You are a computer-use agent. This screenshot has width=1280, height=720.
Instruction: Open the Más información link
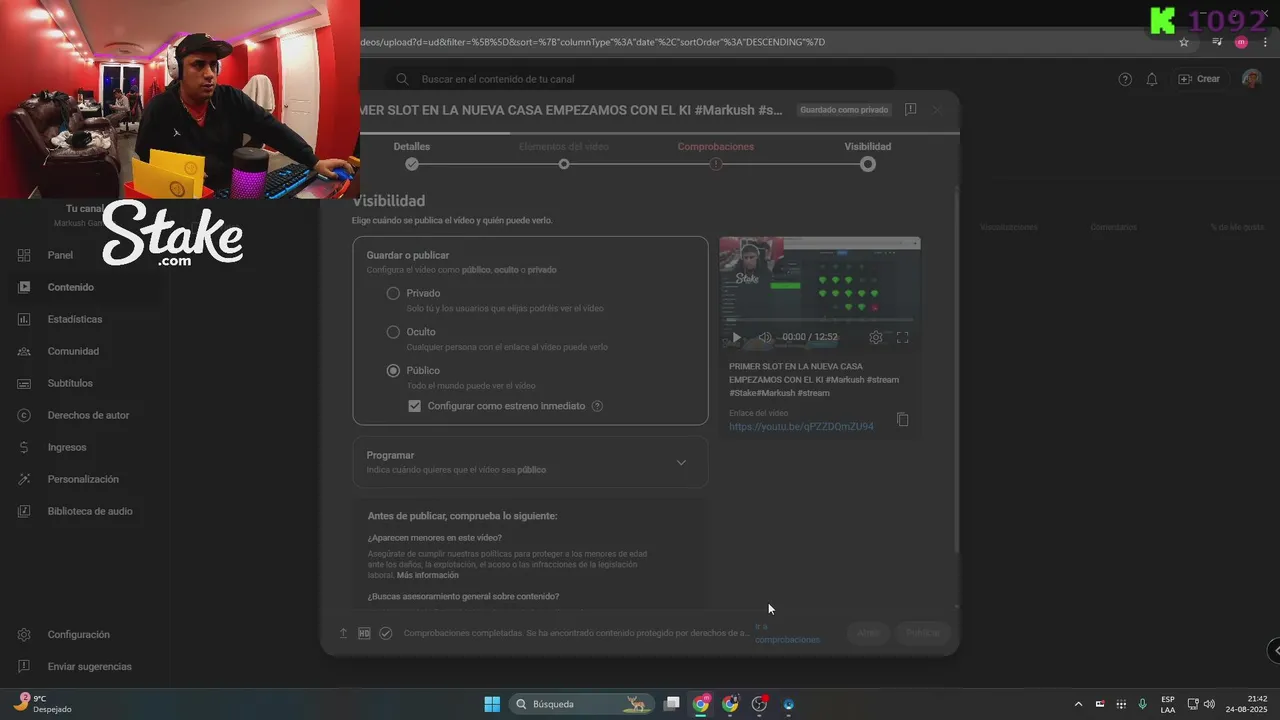tap(428, 575)
